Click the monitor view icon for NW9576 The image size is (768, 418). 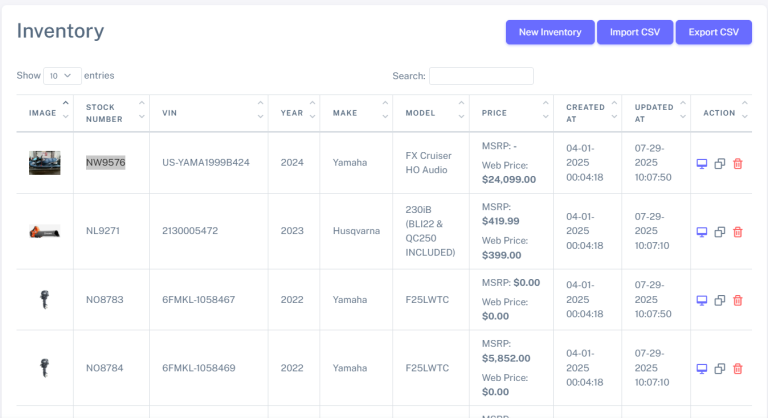click(702, 163)
